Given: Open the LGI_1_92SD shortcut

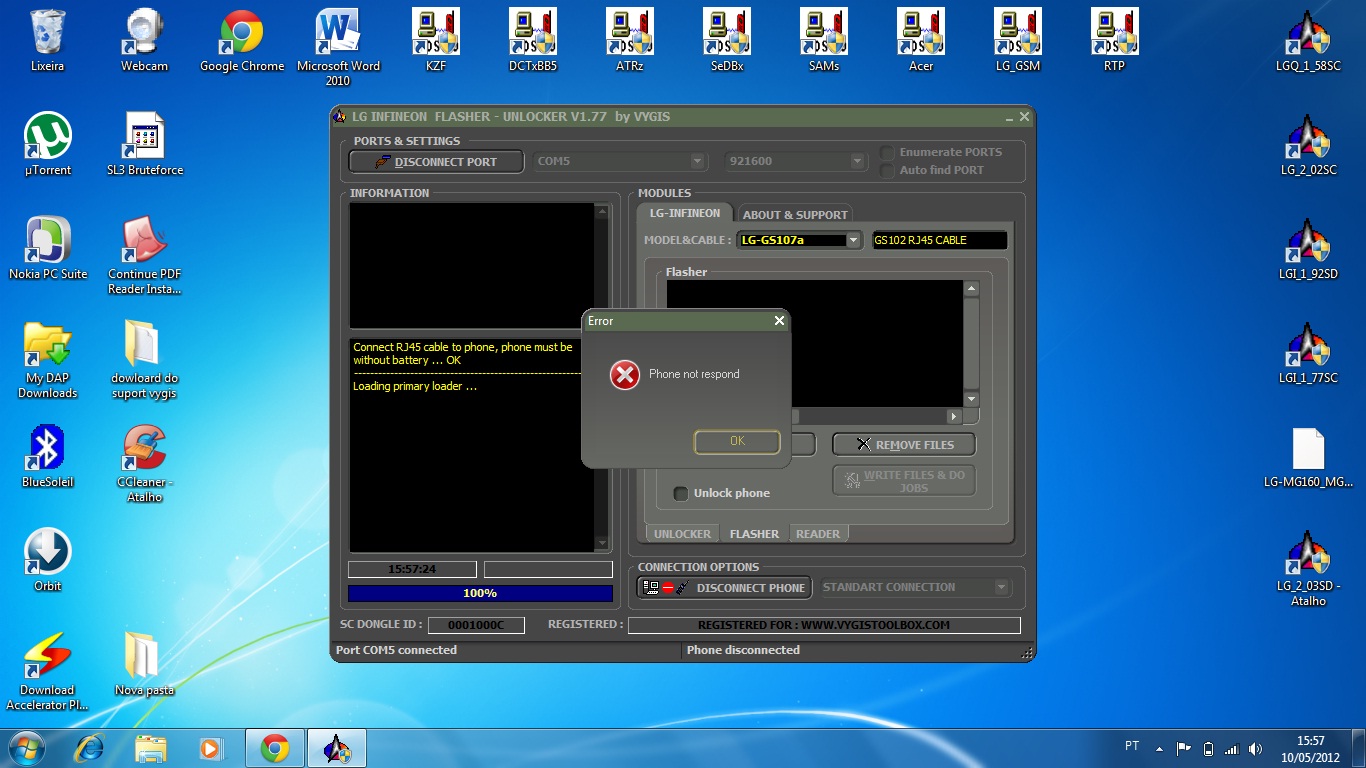Looking at the screenshot, I should coord(1308,248).
